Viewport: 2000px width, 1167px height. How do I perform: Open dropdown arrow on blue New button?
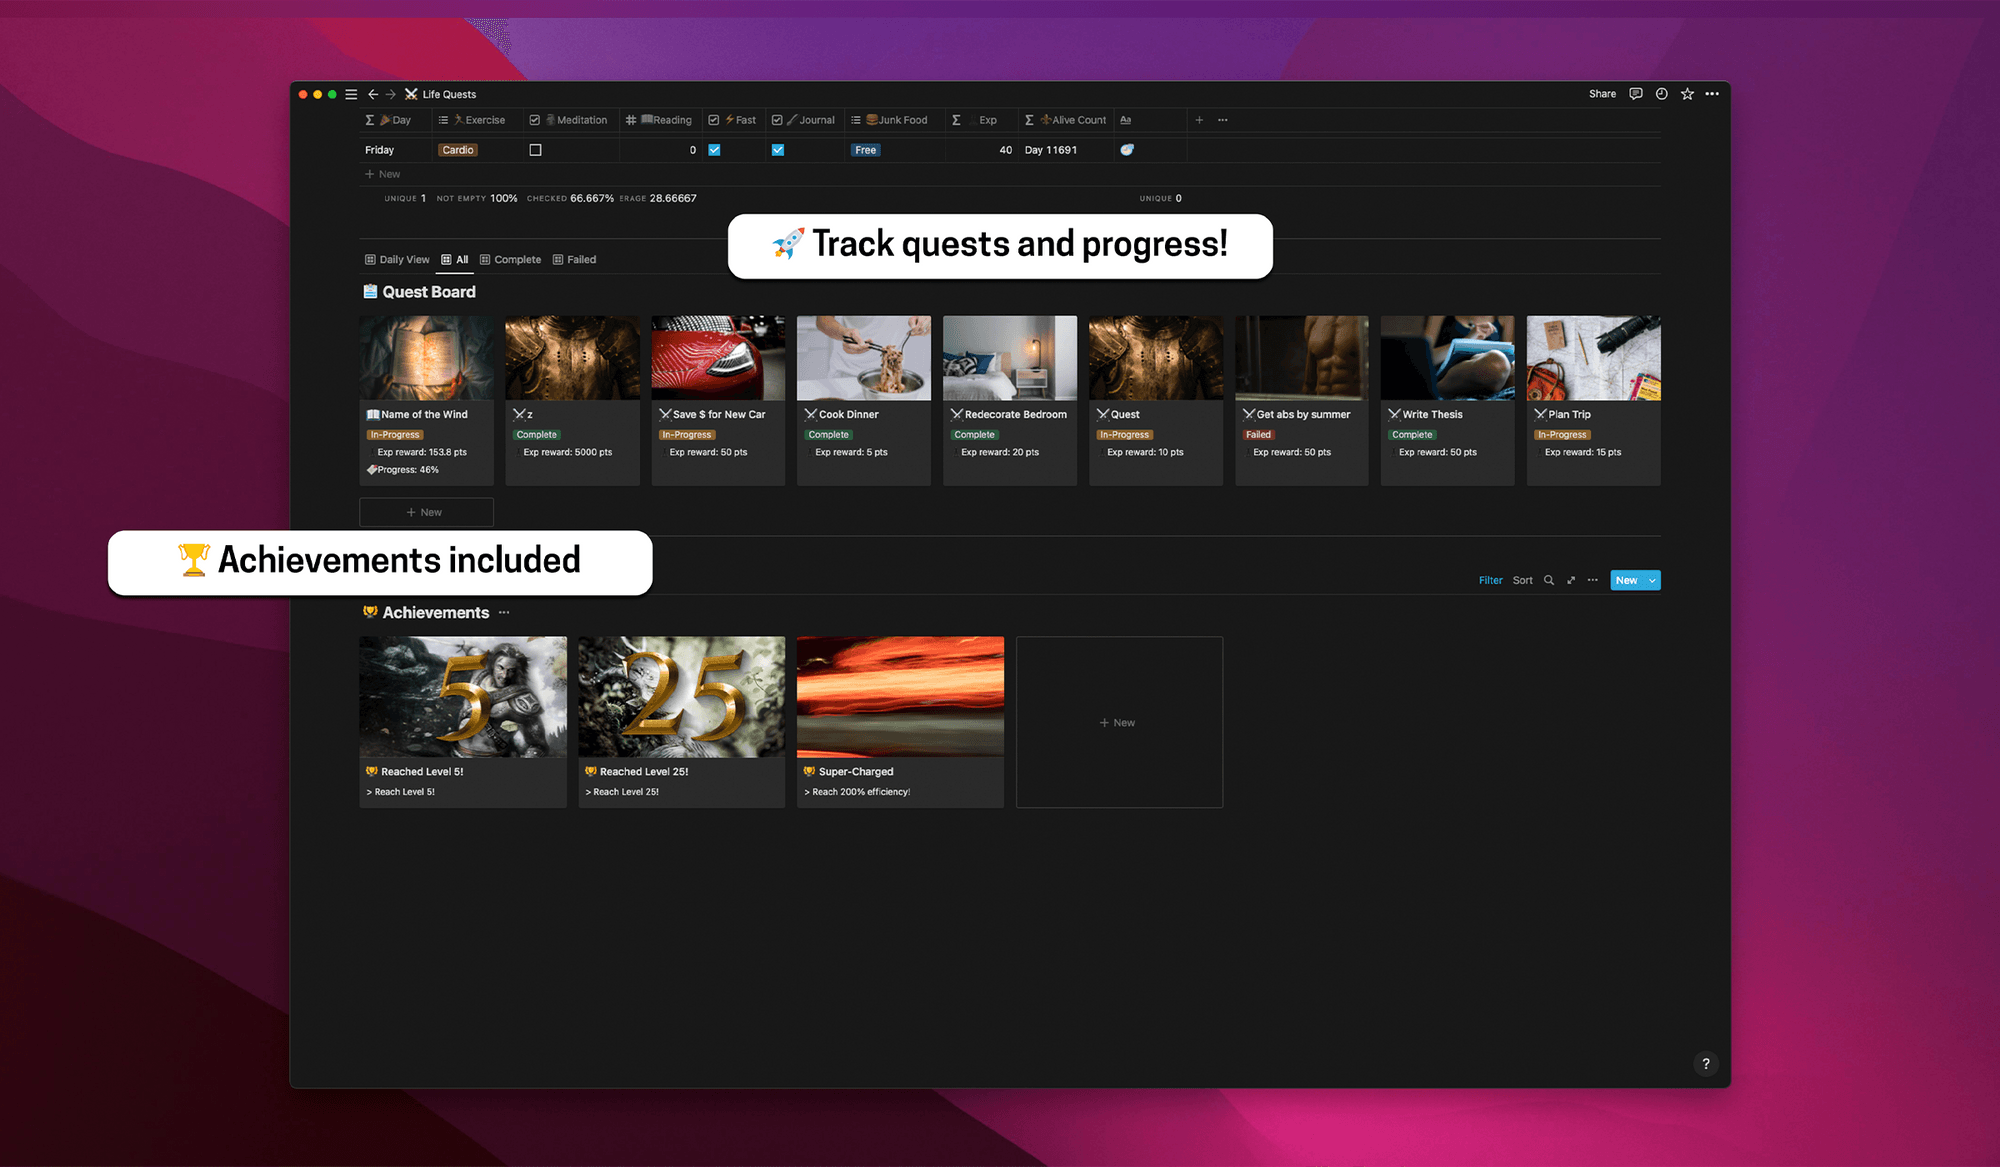coord(1652,580)
